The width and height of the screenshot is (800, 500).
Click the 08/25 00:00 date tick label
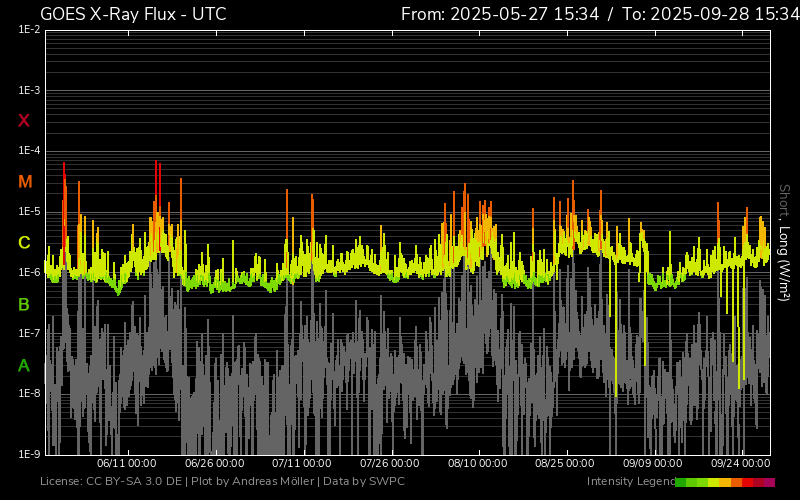click(565, 463)
